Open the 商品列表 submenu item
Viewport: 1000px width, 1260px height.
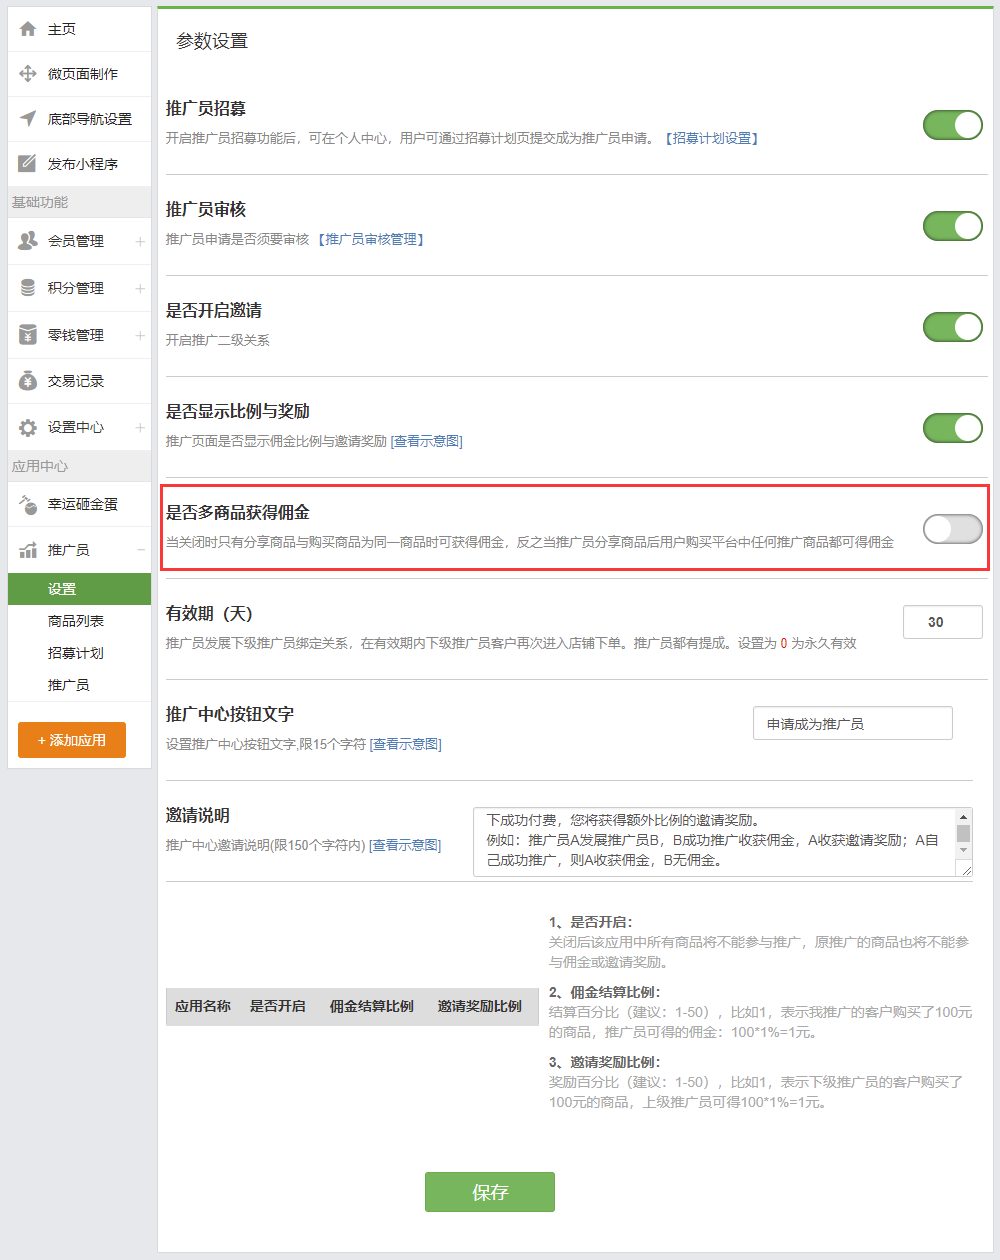[x=76, y=621]
